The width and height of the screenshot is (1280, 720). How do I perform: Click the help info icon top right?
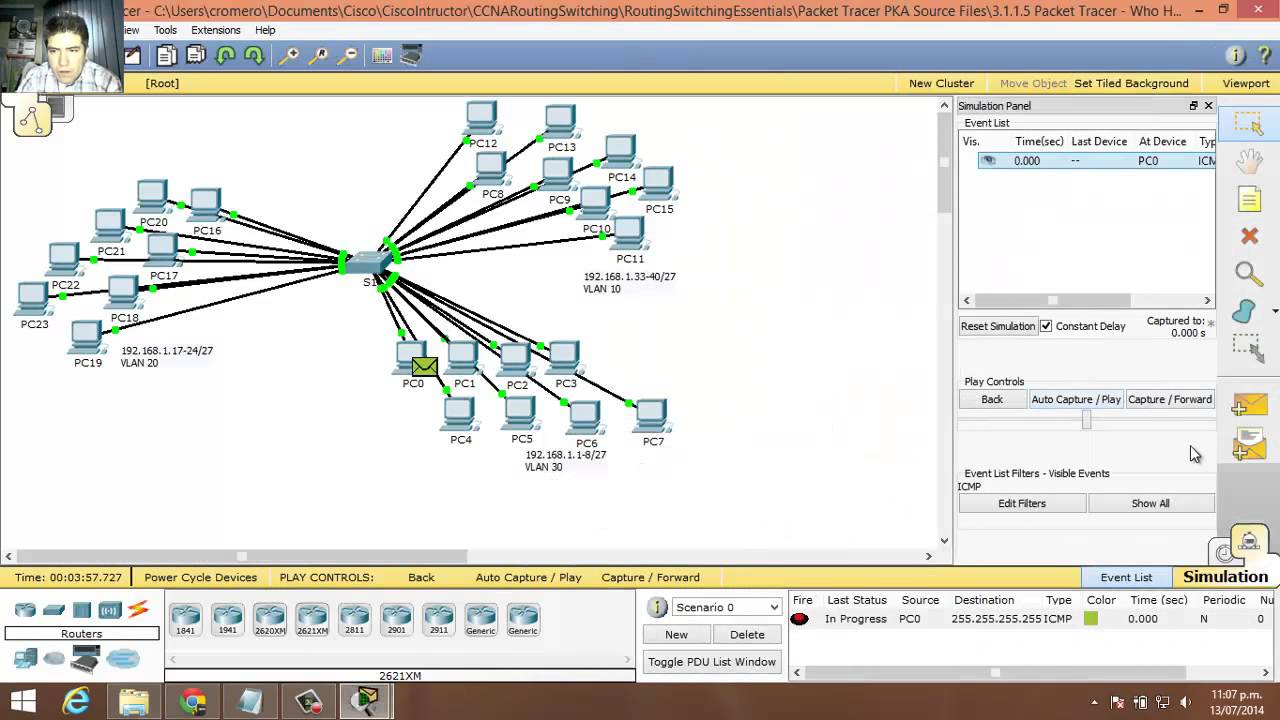click(x=1236, y=56)
